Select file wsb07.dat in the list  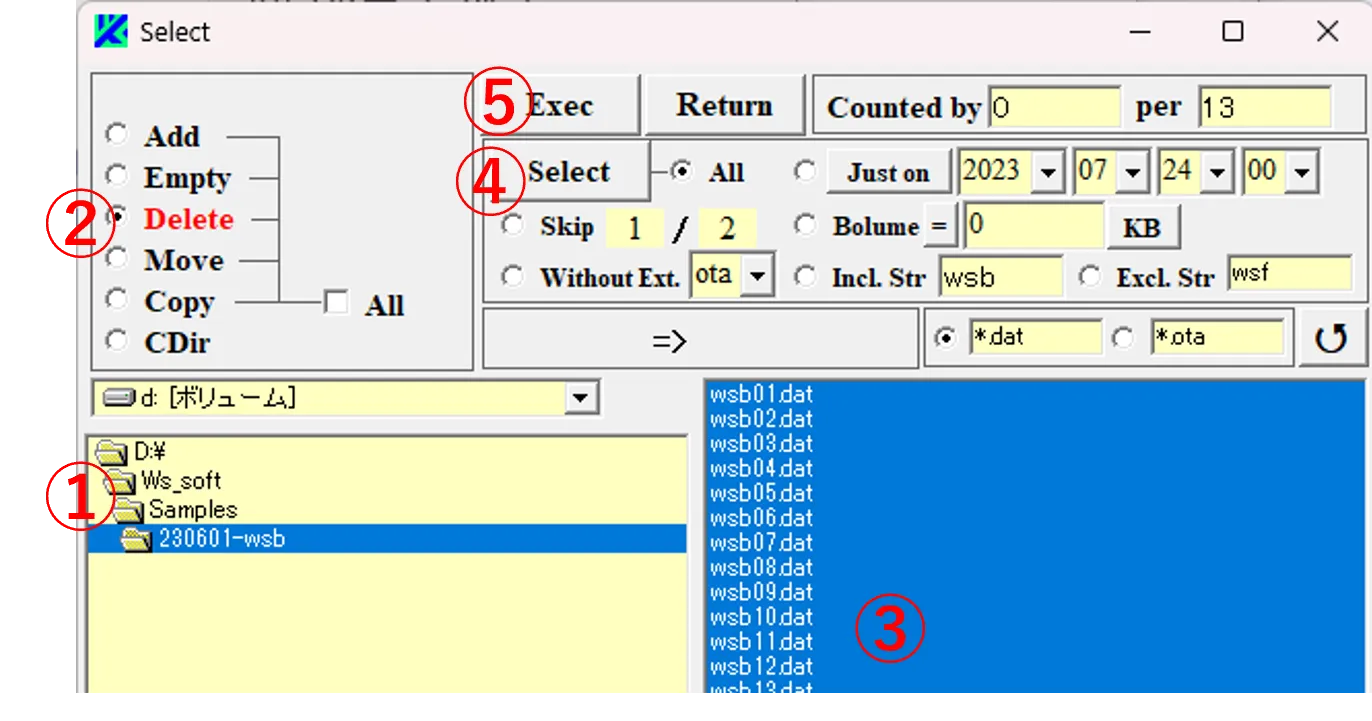tap(1034, 542)
